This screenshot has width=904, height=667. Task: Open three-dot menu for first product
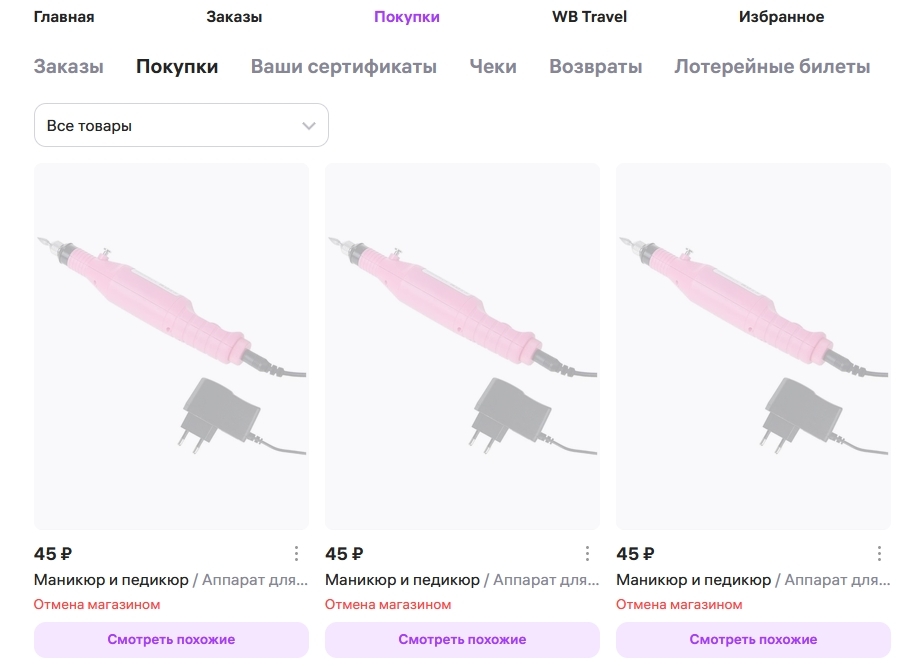(x=296, y=553)
